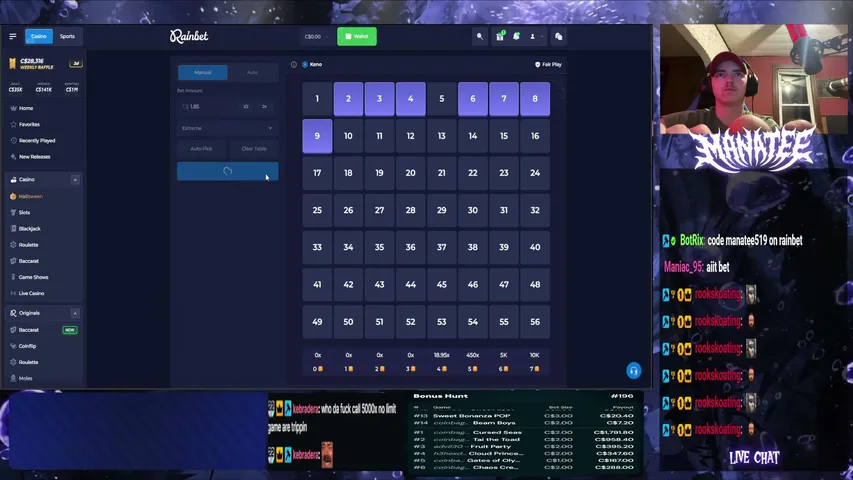Screen dimensions: 853x480
Task: Expand the user account dropdown arrow
Action: 542,37
